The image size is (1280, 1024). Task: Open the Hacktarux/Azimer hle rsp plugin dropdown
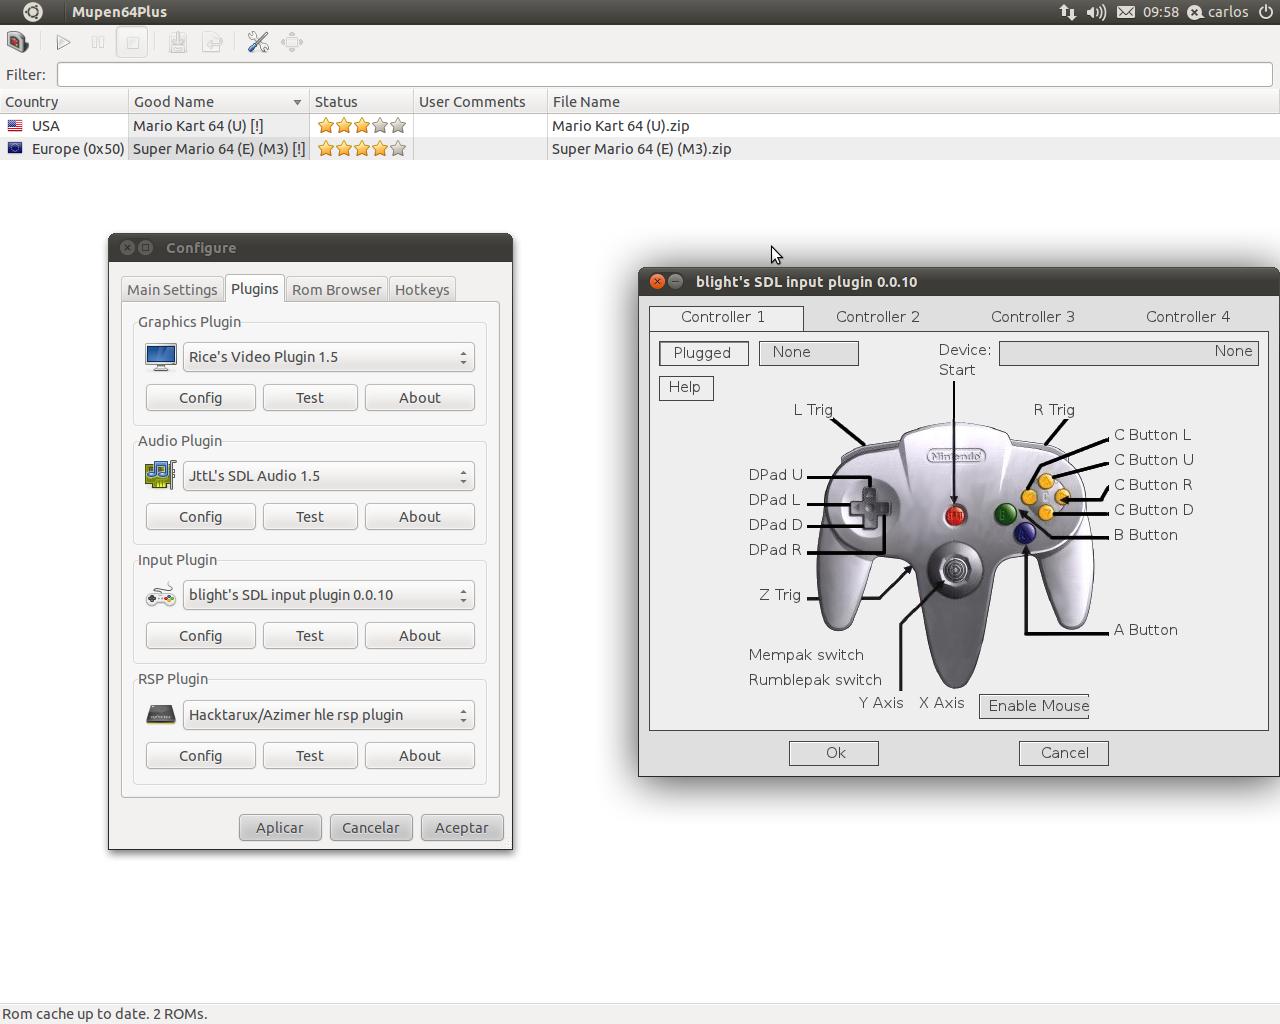328,715
